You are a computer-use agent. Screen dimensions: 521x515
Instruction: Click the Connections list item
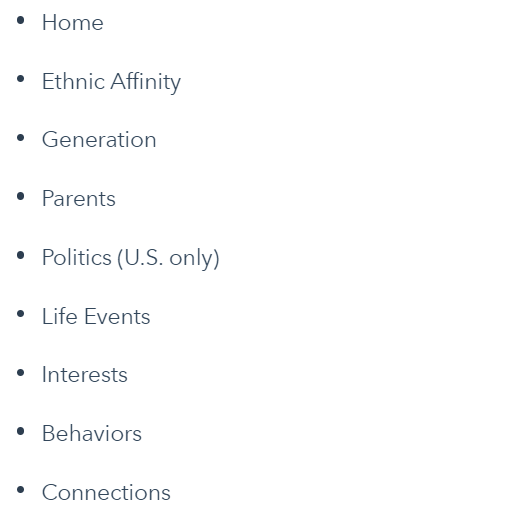(106, 493)
